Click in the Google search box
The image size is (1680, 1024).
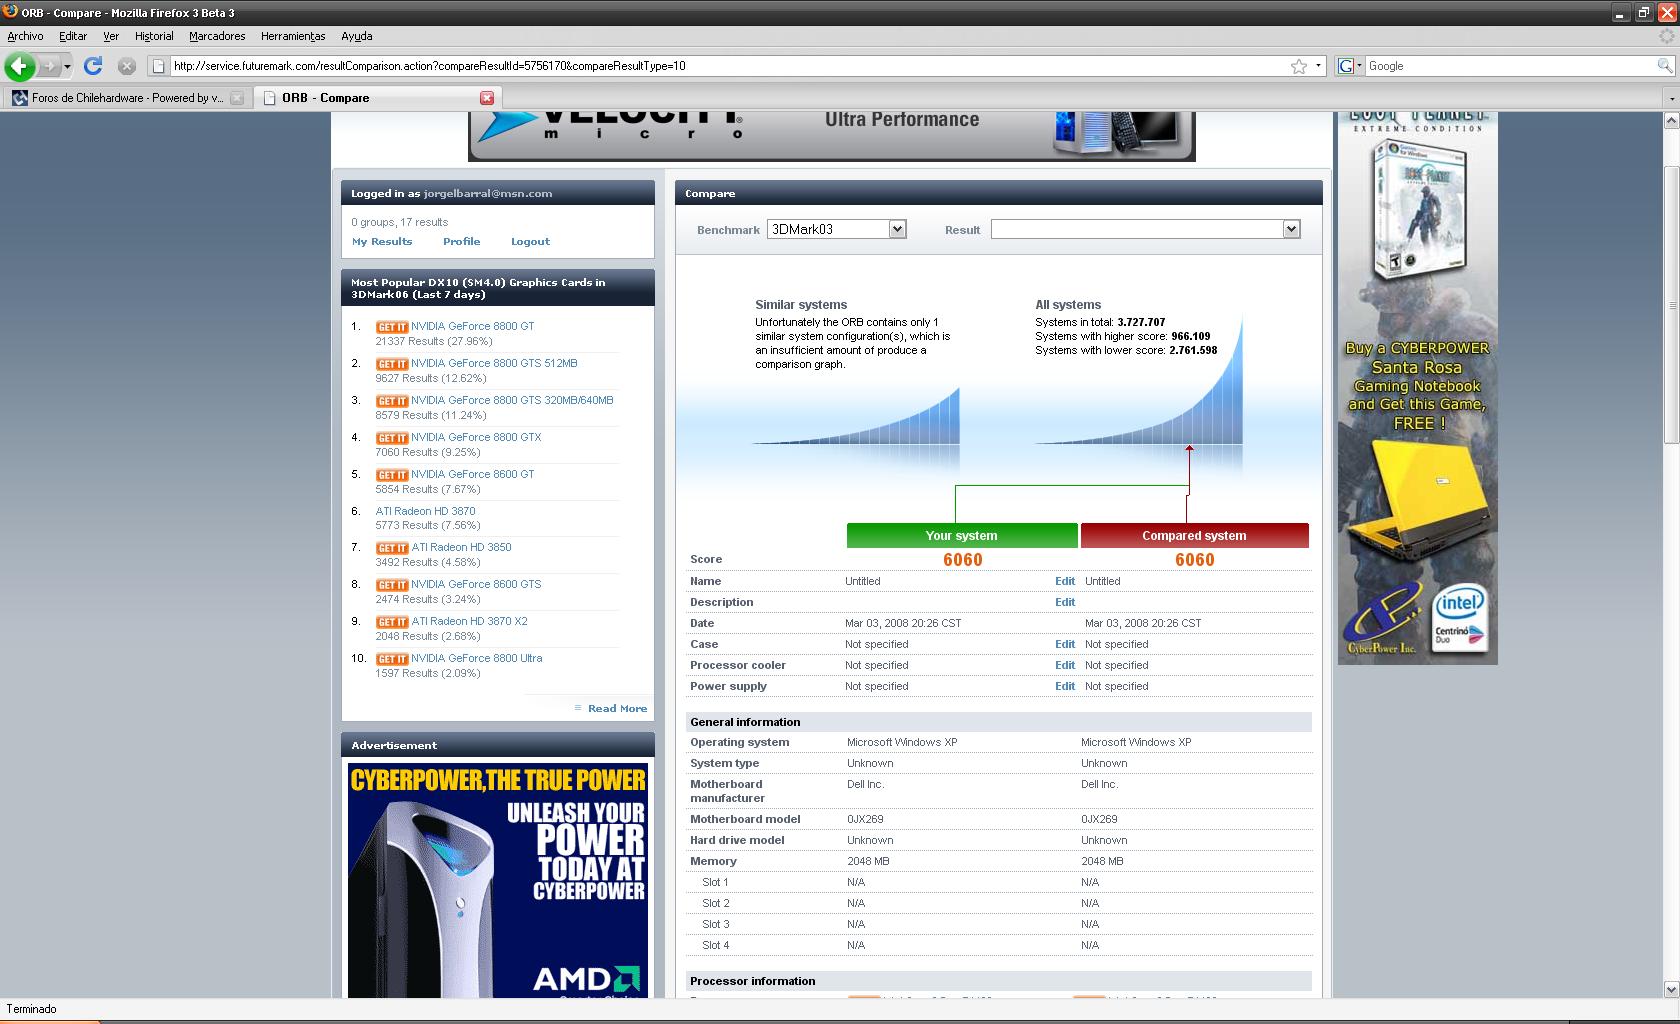[1510, 66]
